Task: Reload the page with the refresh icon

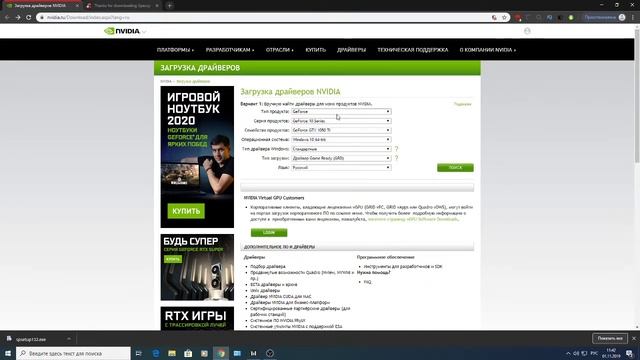Action: click(x=29, y=18)
